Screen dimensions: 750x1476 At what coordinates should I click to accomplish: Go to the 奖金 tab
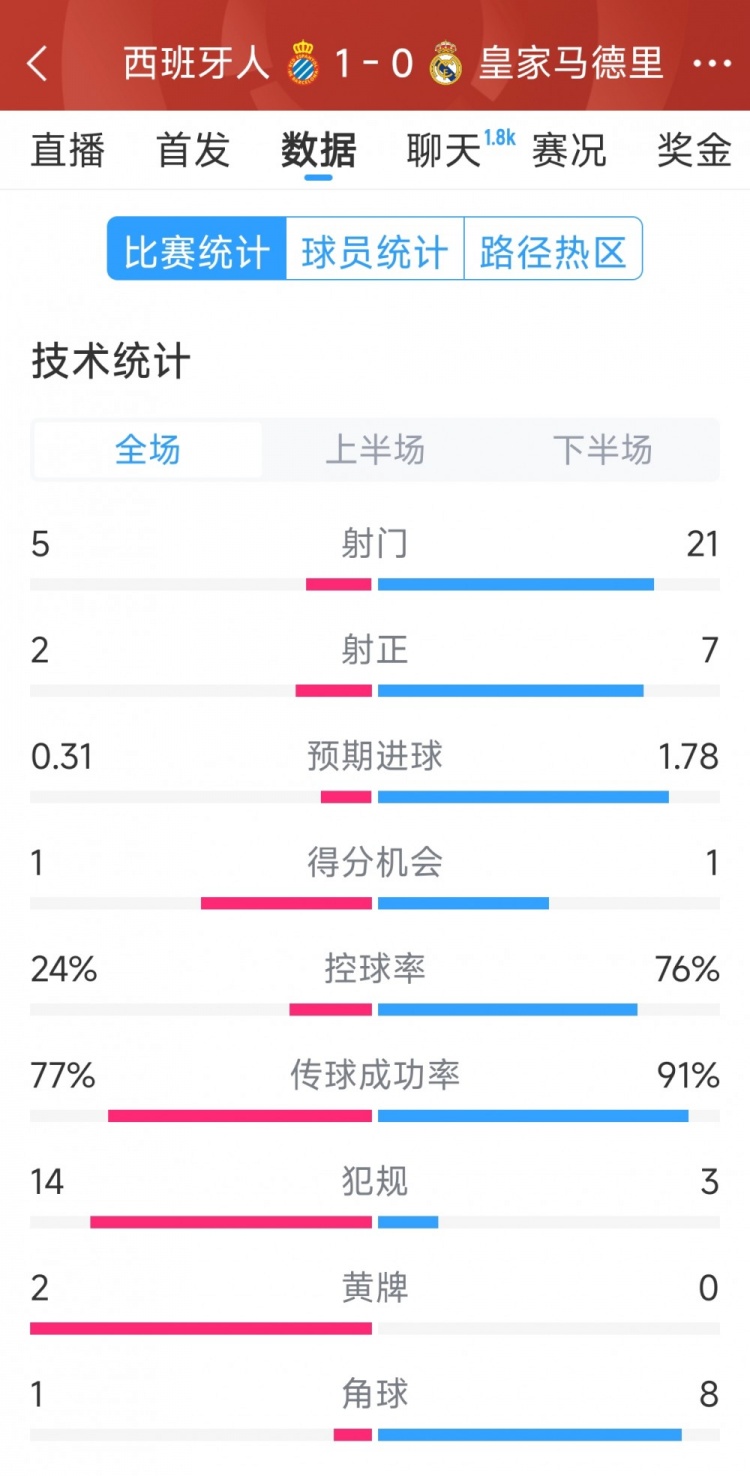point(694,150)
